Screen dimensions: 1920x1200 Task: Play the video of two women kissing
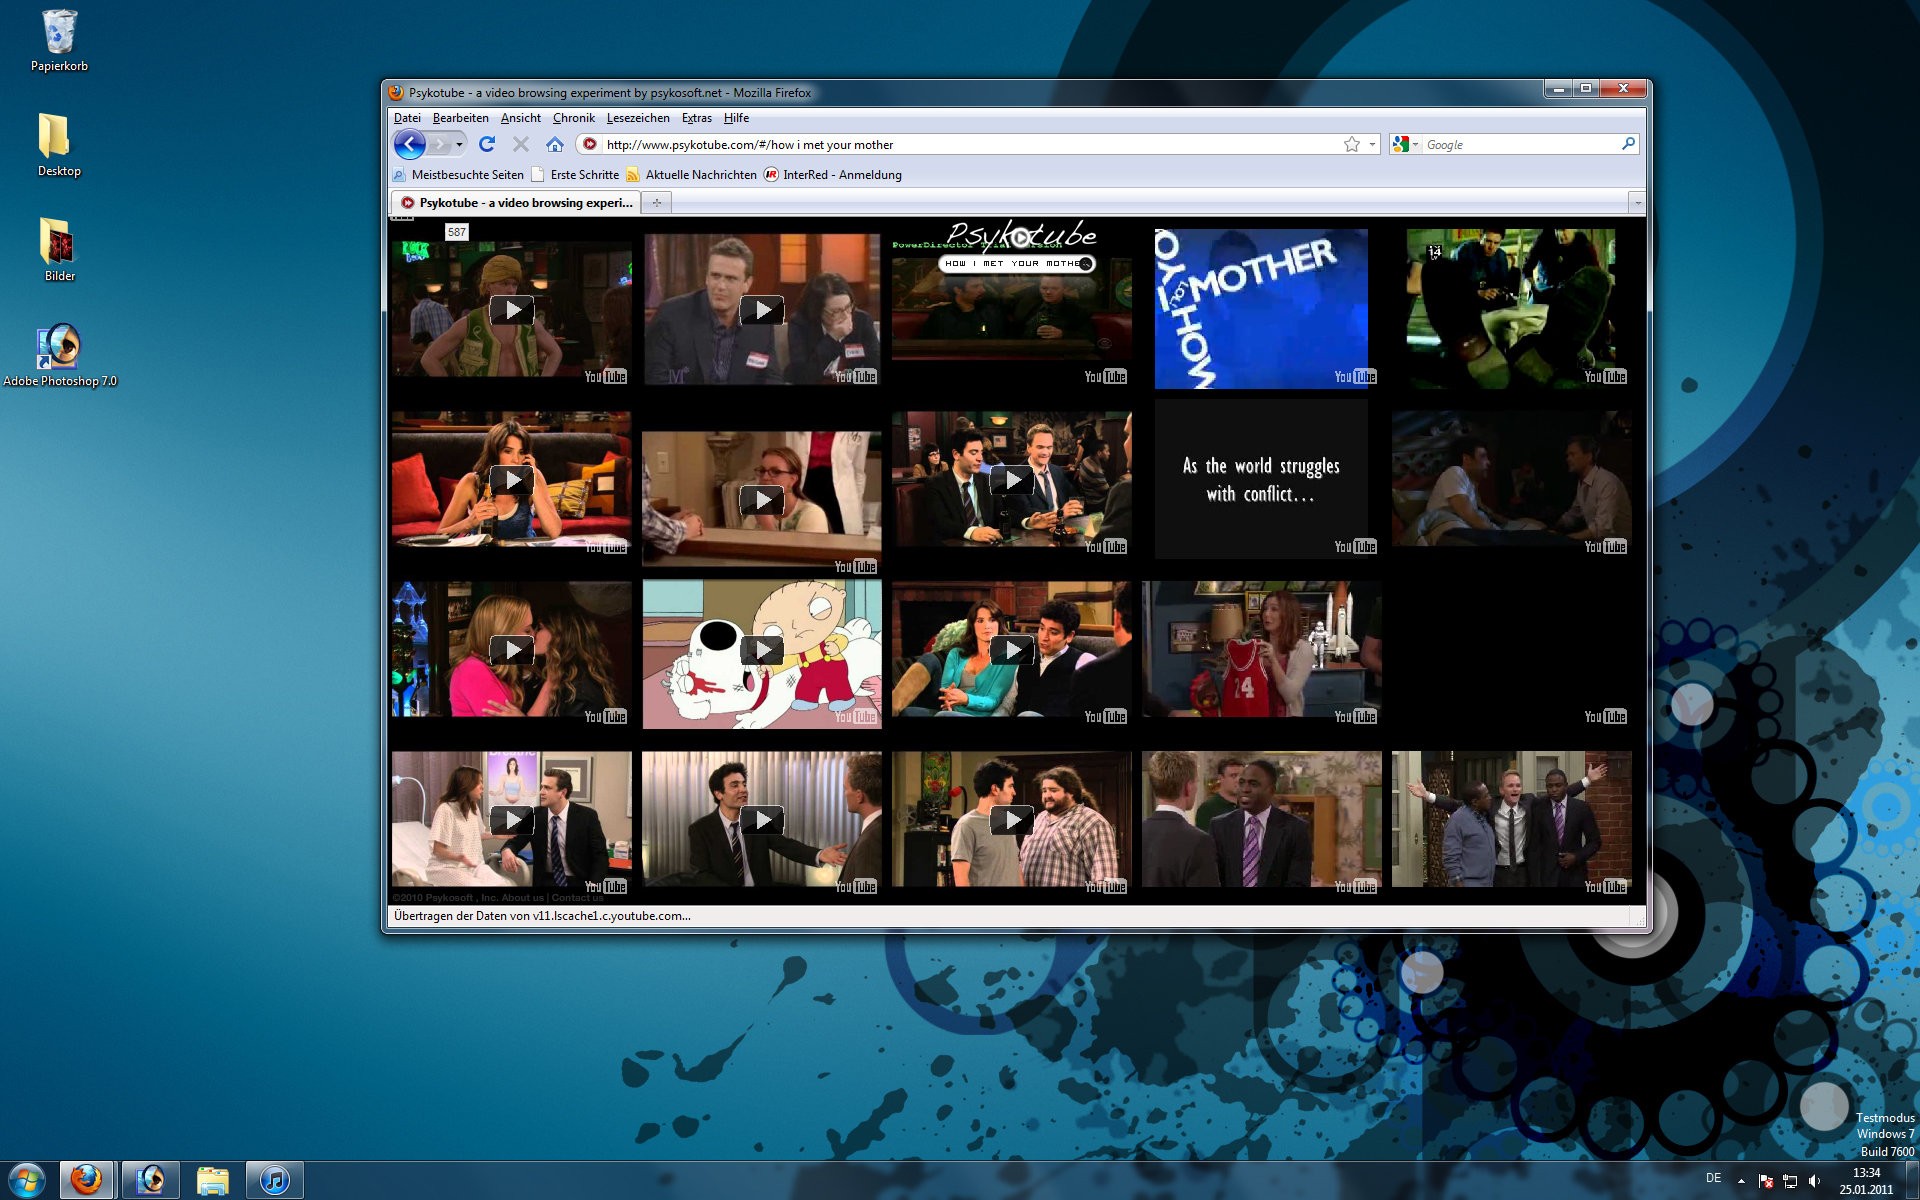512,650
